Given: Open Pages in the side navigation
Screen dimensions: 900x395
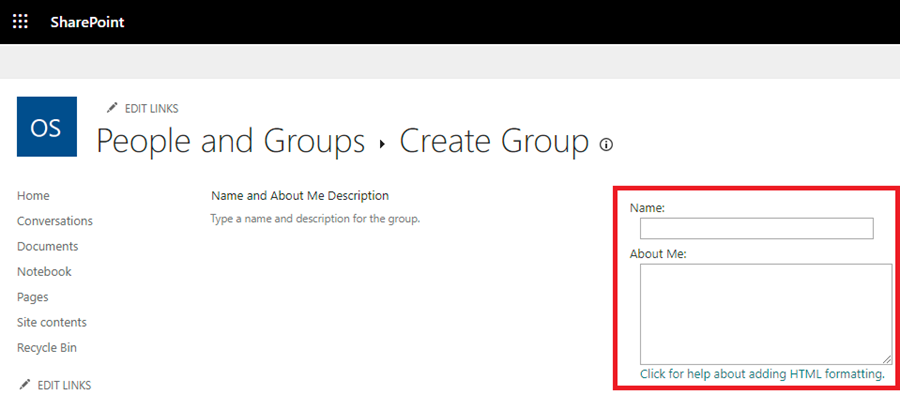Looking at the screenshot, I should [33, 297].
